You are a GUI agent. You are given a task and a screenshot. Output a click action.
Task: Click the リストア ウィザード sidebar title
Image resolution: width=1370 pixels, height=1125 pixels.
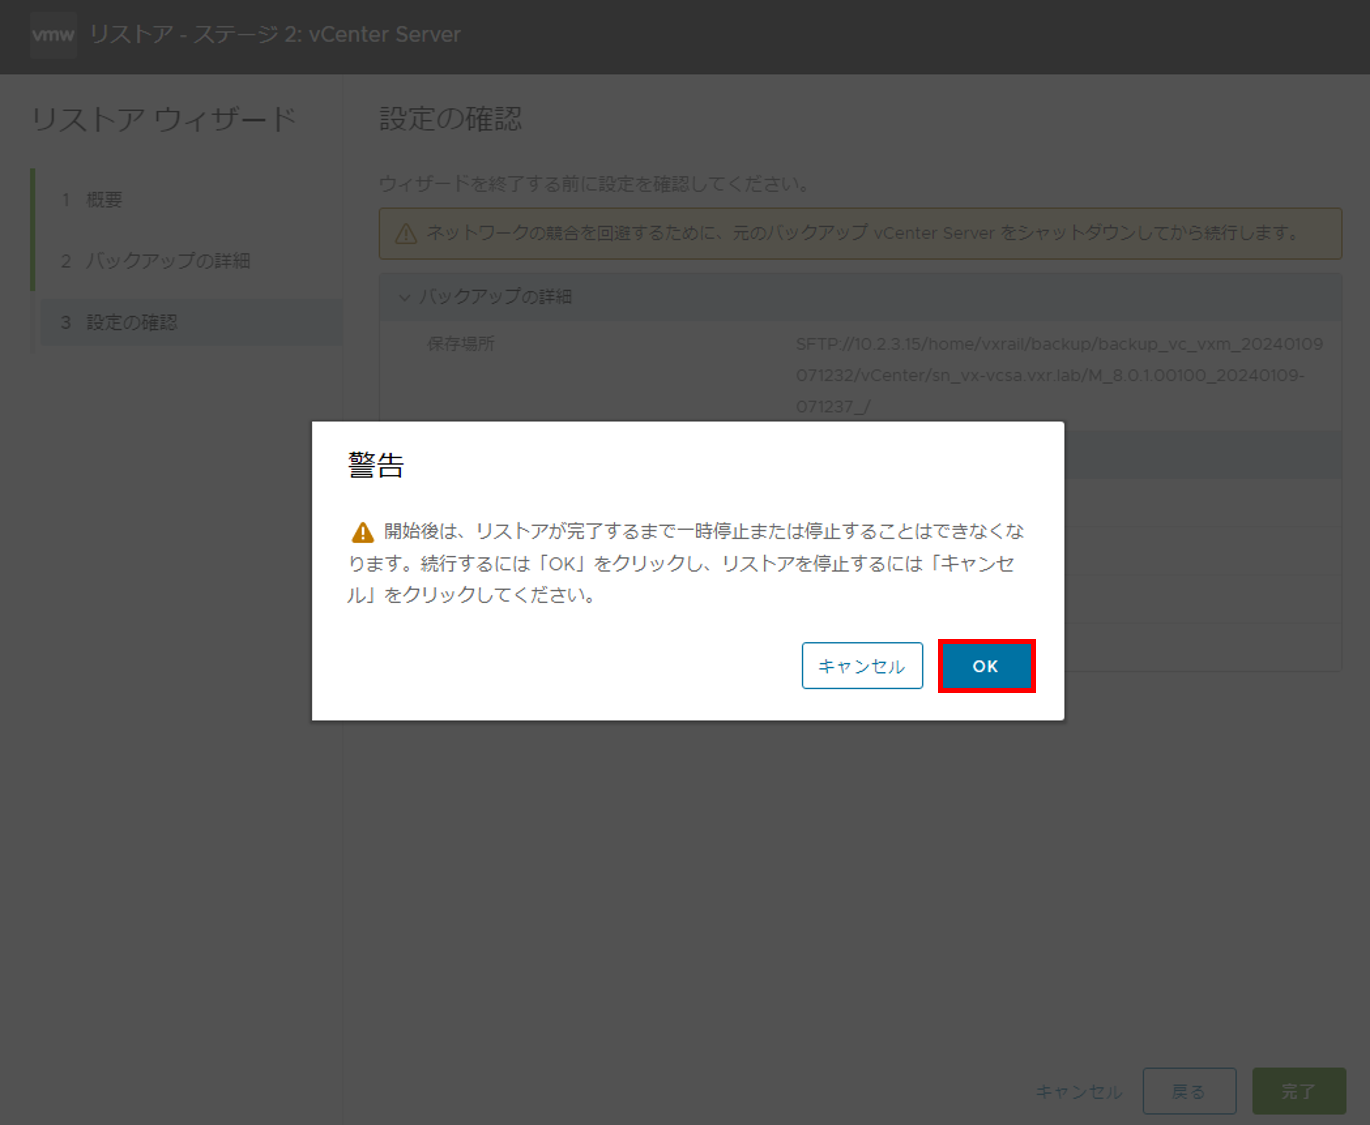click(165, 120)
